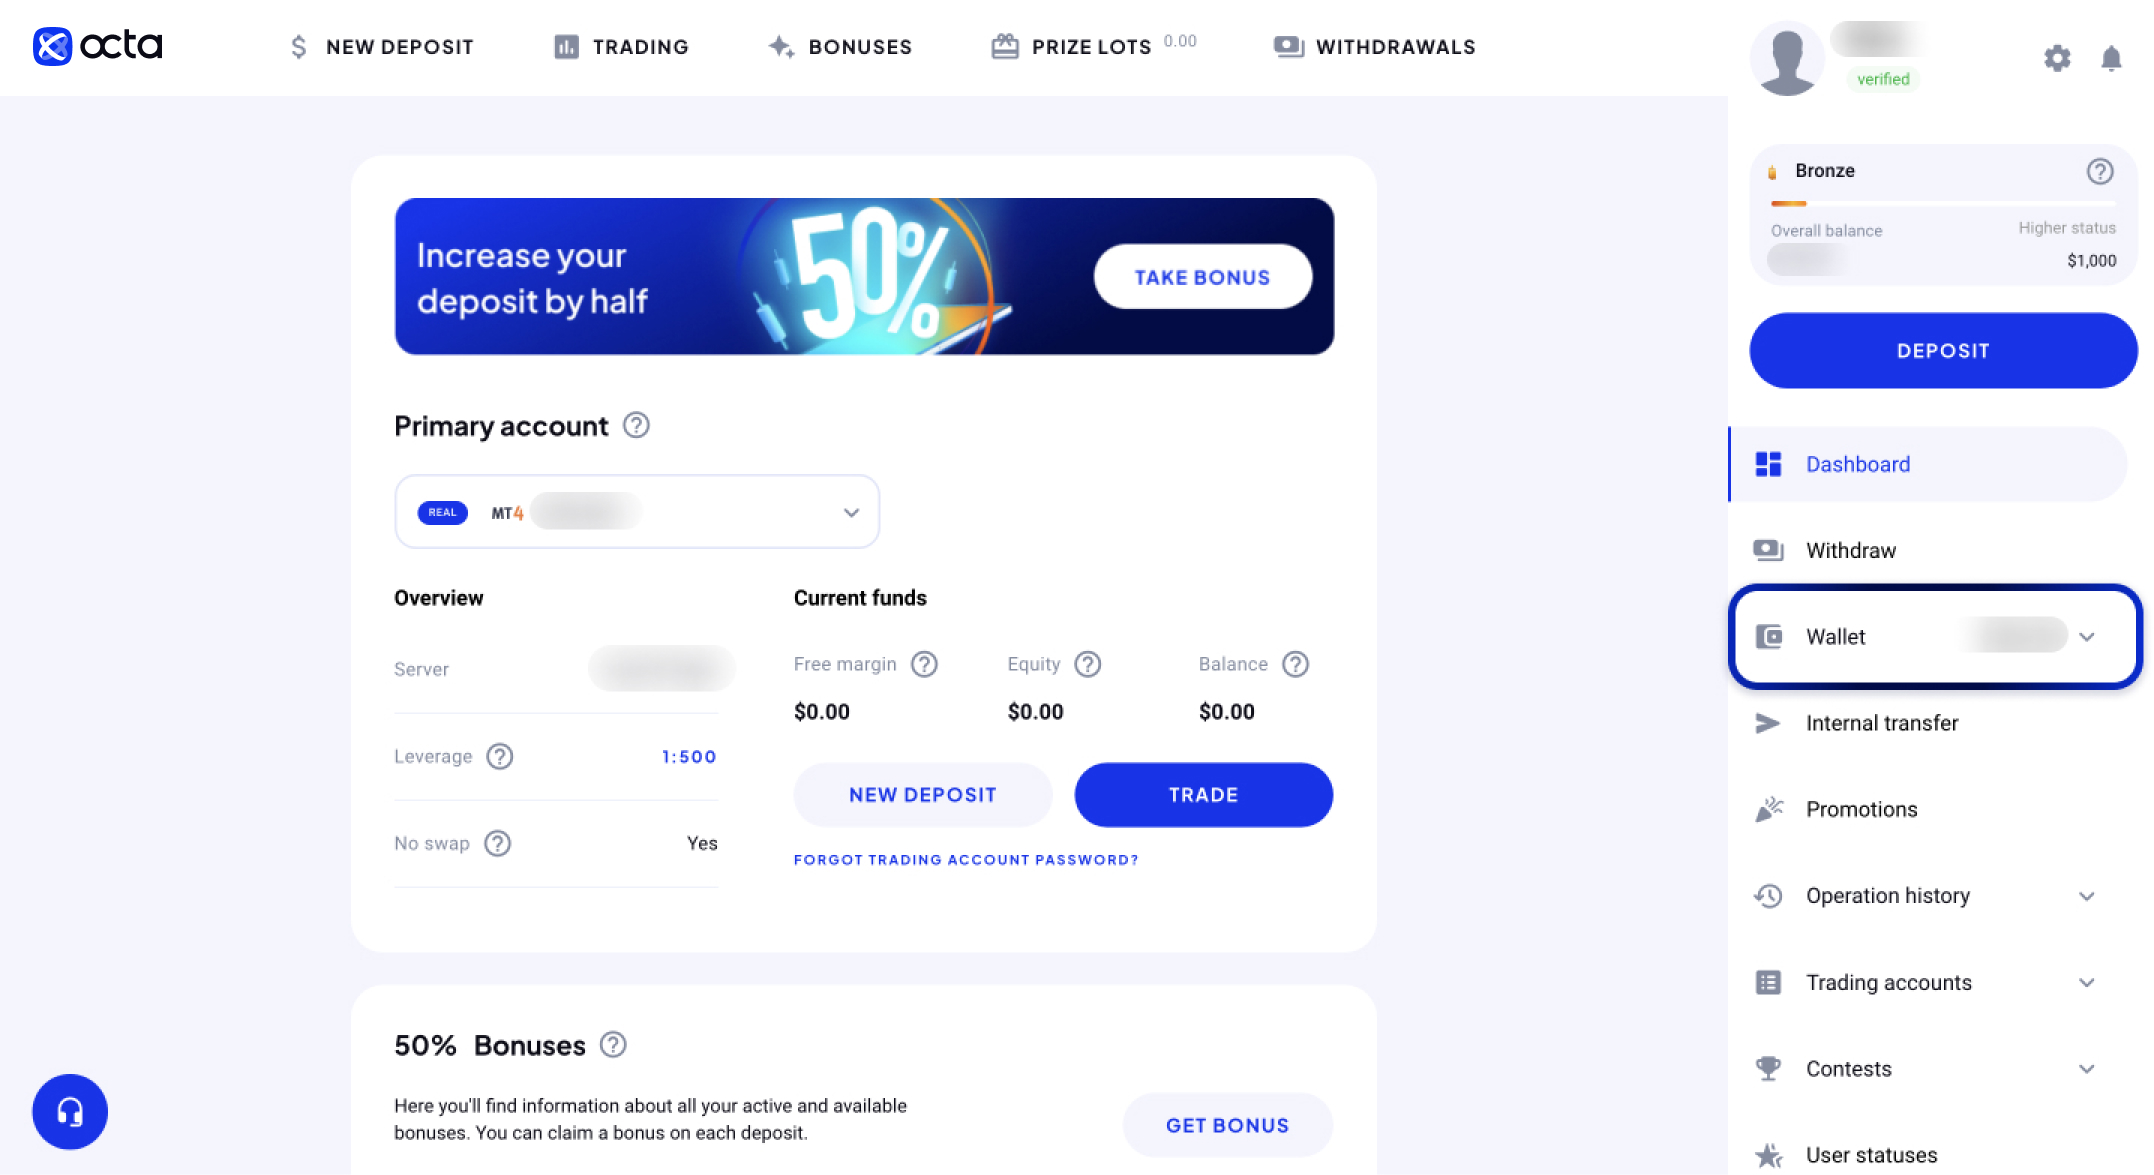Click help icon beside Primary account
The height and width of the screenshot is (1175, 2154).
636,425
